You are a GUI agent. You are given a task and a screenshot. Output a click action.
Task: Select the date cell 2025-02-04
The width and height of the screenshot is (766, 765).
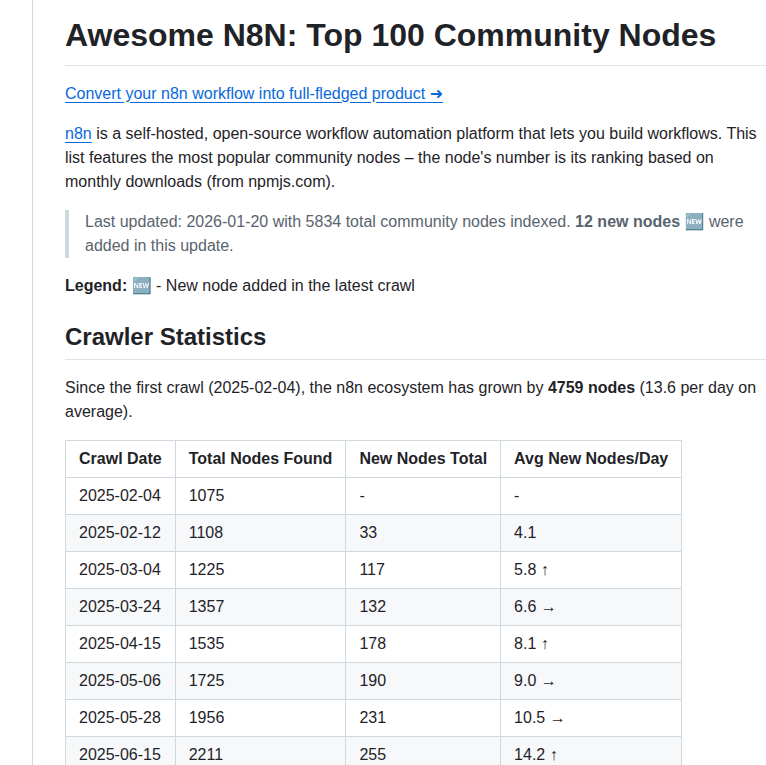tap(120, 496)
